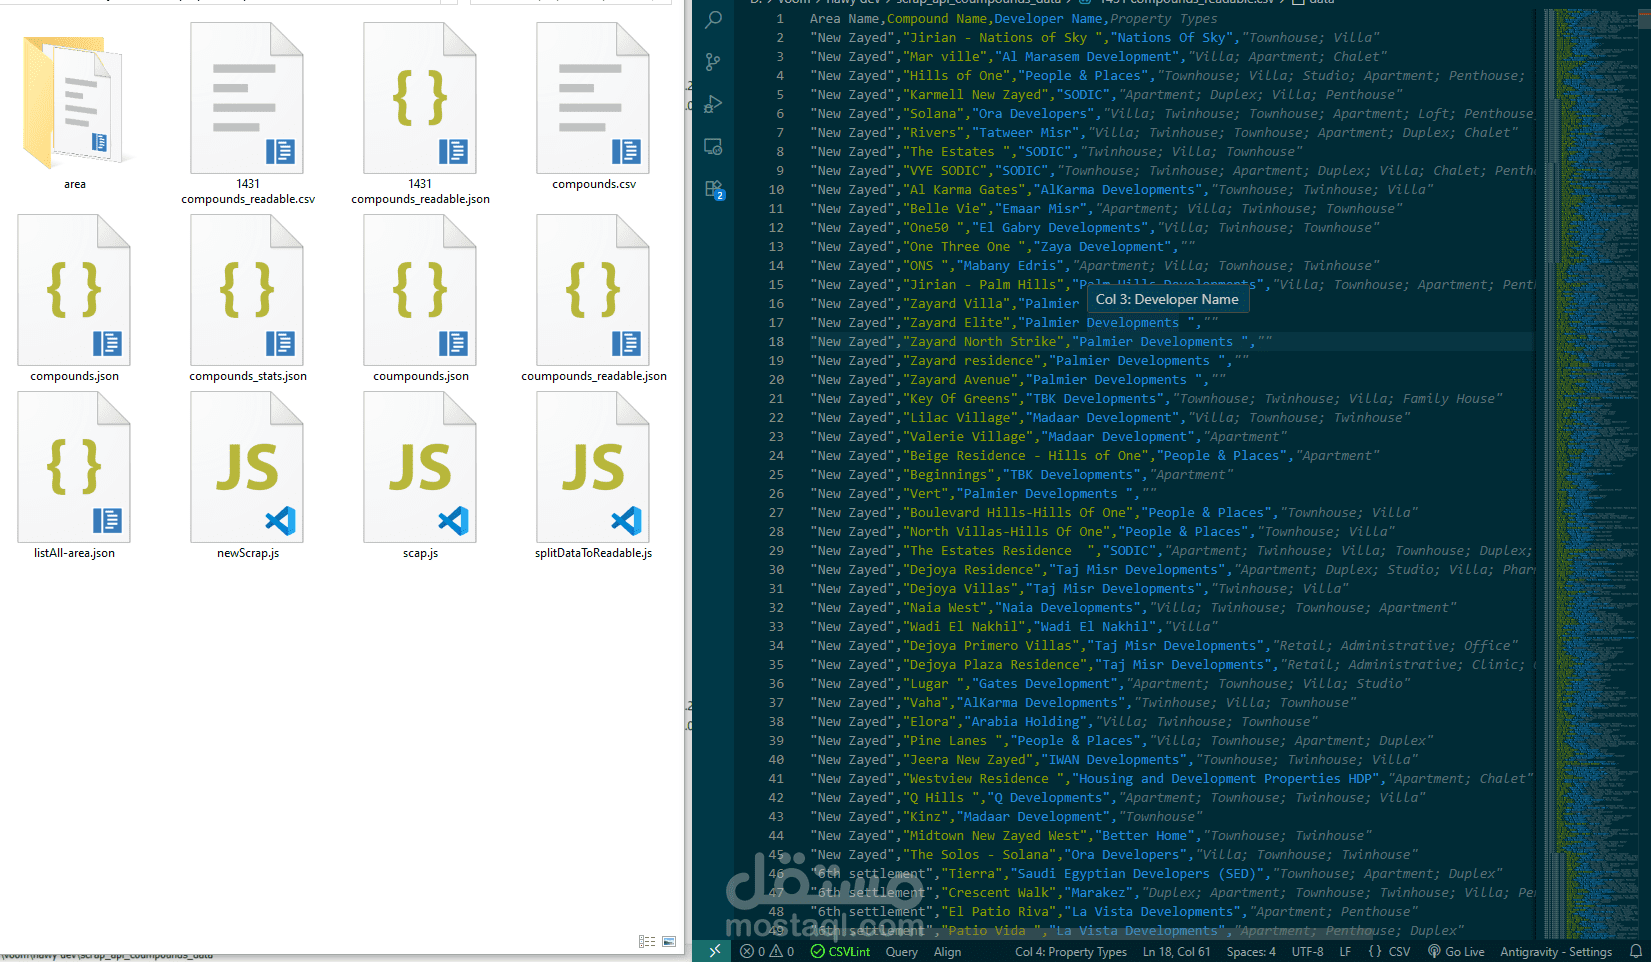Select the newScrap.js file icon
Screen dimensions: 1651x962
(247, 467)
